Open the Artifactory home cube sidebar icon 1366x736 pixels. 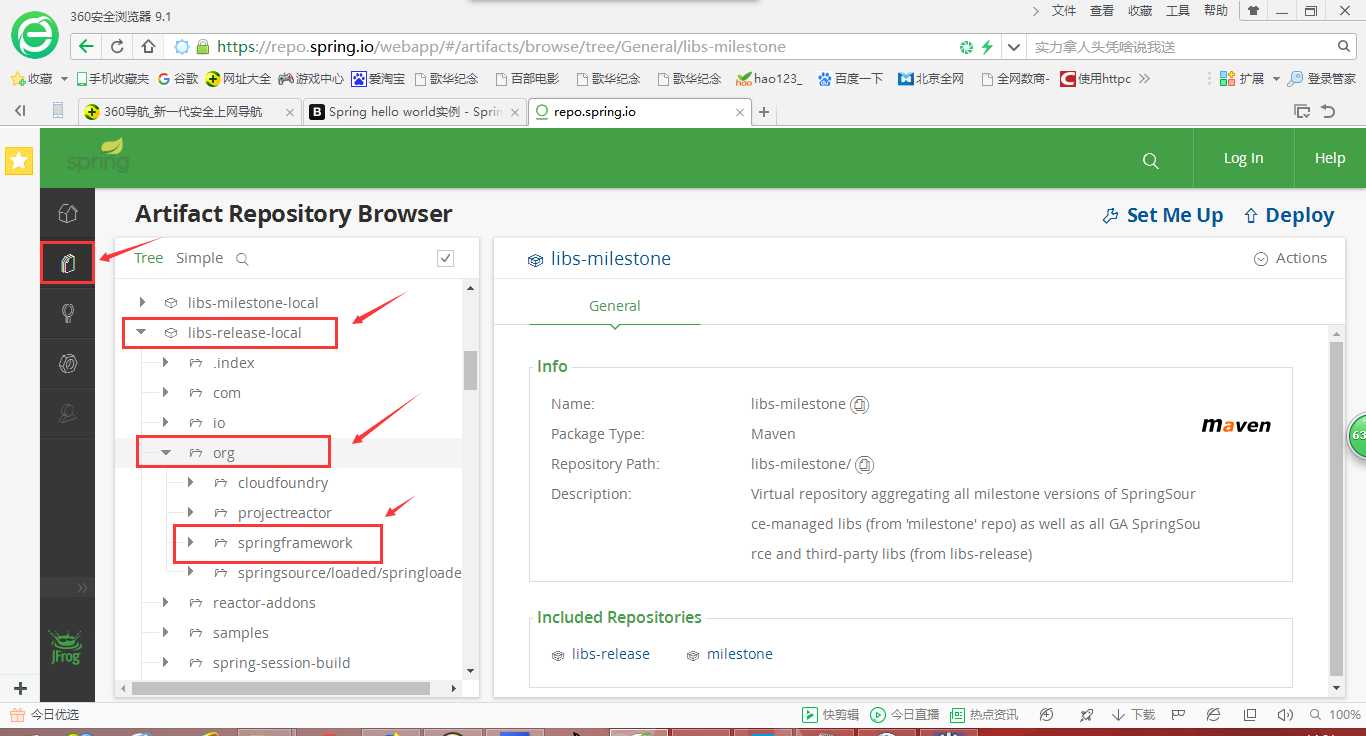(67, 213)
